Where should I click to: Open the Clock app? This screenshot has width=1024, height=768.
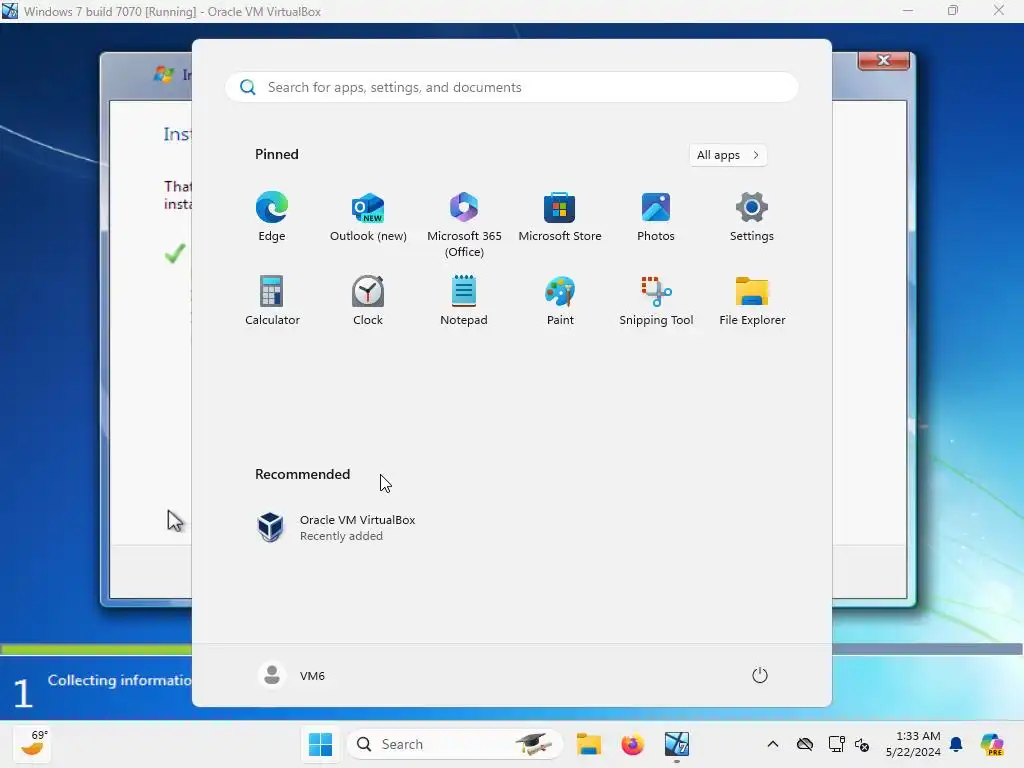(x=368, y=301)
